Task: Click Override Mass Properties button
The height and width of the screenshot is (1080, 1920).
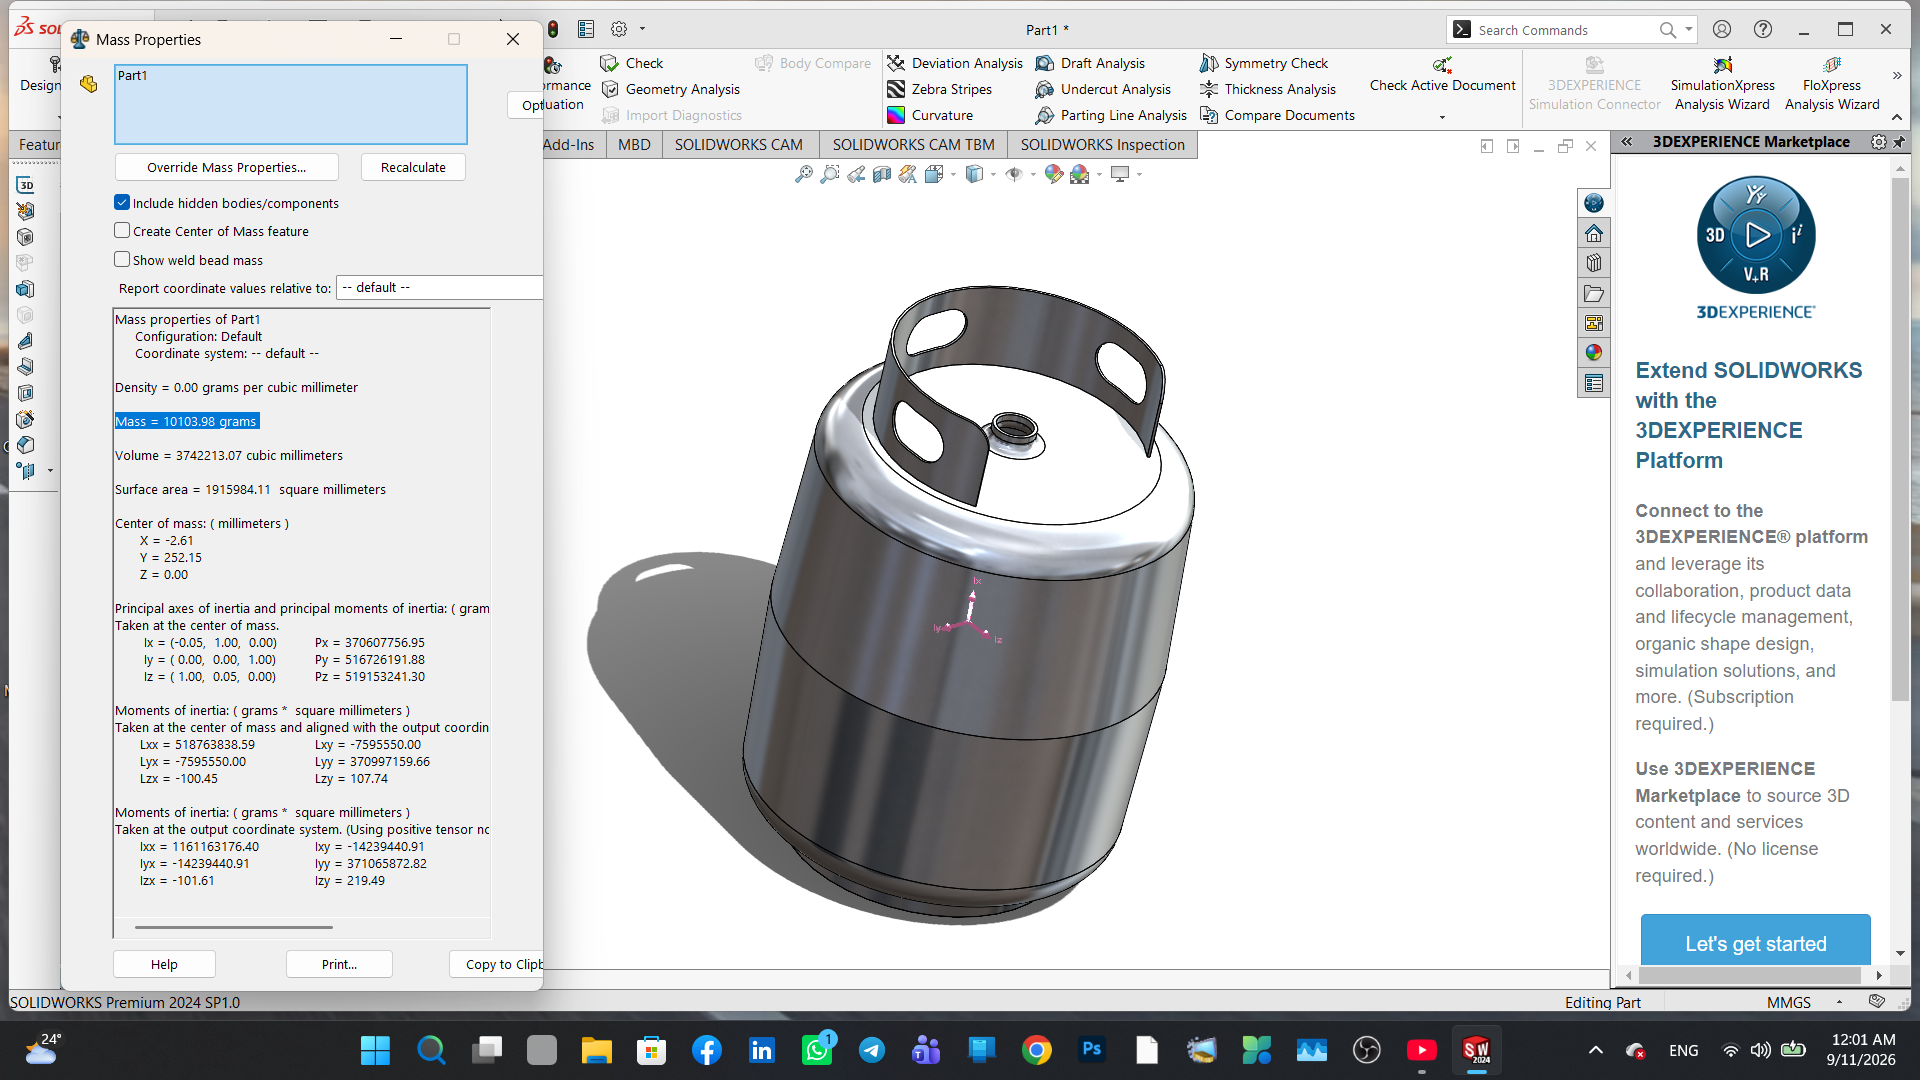Action: point(227,167)
